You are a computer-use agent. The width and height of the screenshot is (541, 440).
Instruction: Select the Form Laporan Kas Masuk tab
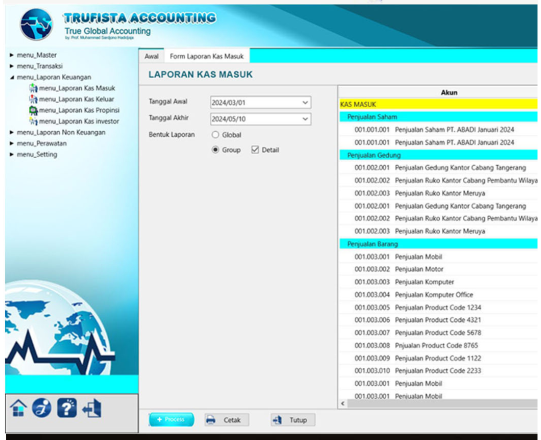[x=207, y=56]
